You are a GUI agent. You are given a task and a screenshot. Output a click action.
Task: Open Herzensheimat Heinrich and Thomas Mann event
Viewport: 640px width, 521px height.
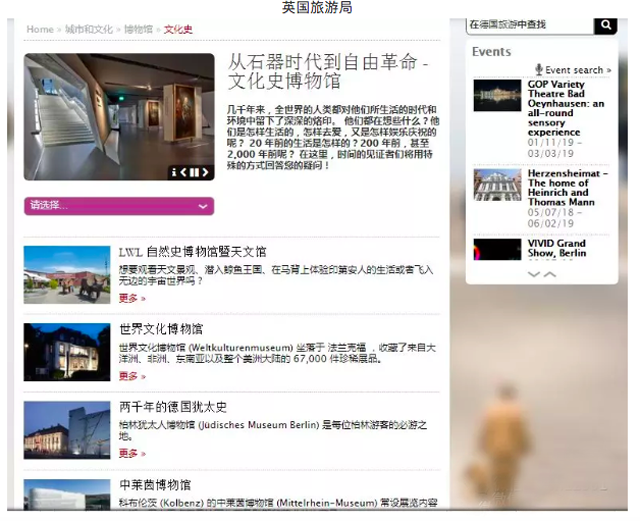pos(568,188)
